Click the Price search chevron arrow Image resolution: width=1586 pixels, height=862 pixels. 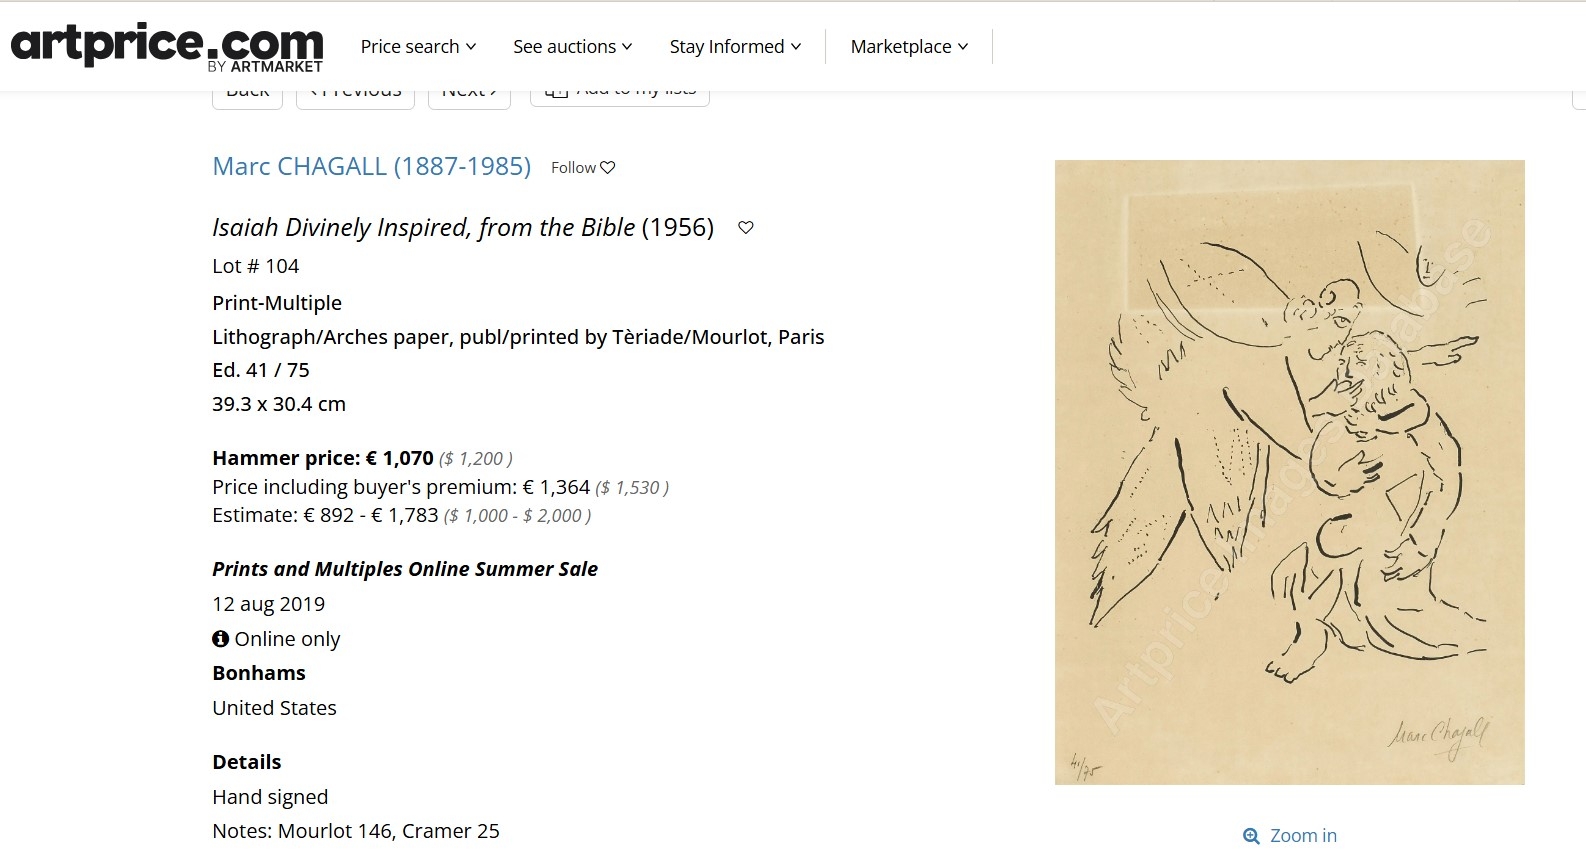471,47
